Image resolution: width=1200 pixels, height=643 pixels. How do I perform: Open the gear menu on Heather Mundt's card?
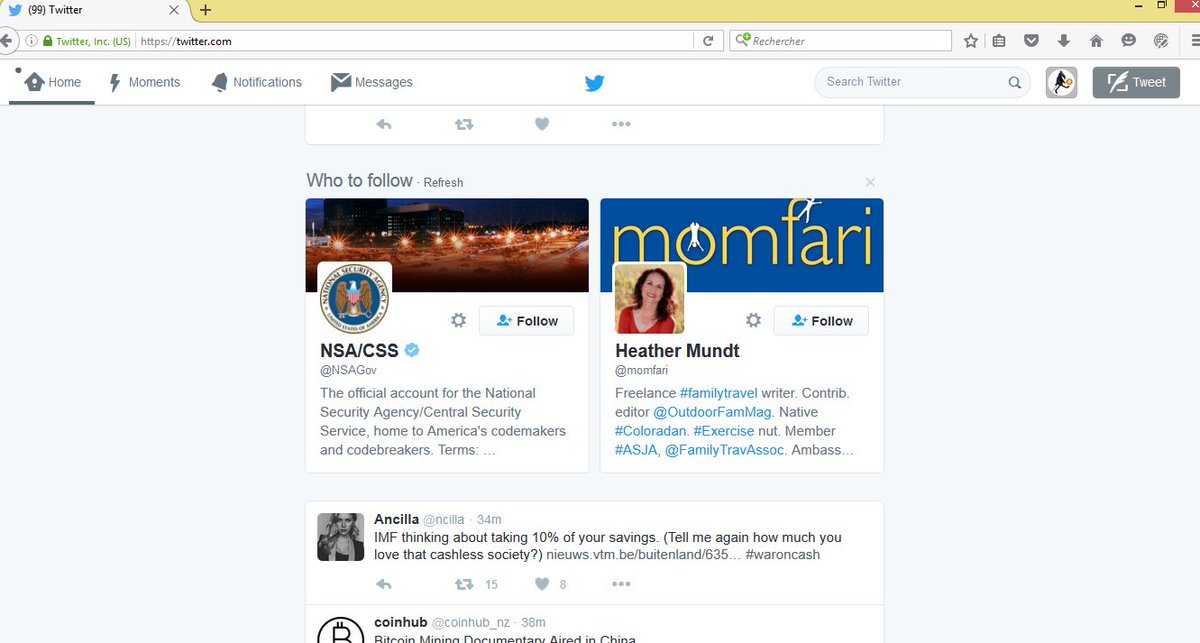pyautogui.click(x=753, y=320)
